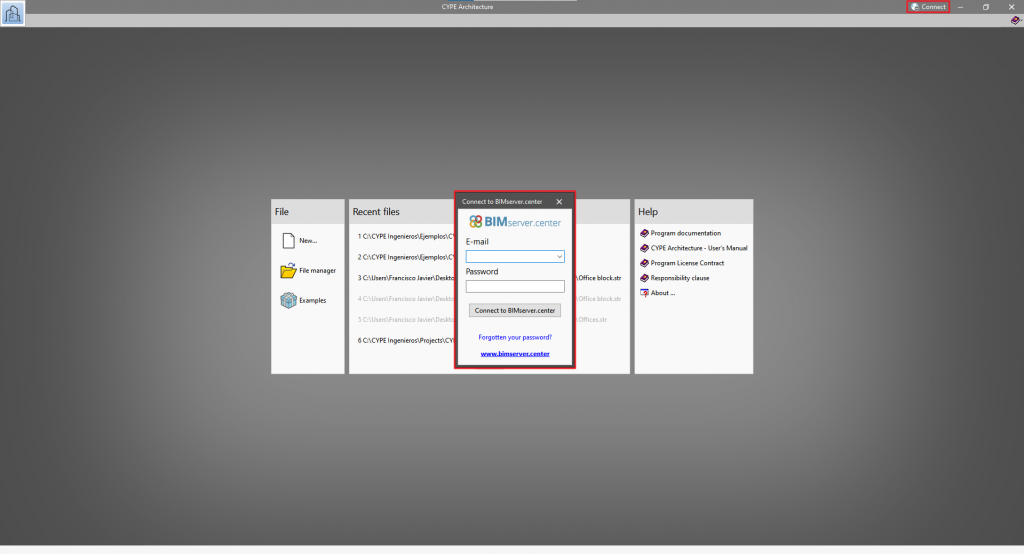This screenshot has height=554, width=1024.
Task: Open the File manager folder icon
Action: point(288,270)
